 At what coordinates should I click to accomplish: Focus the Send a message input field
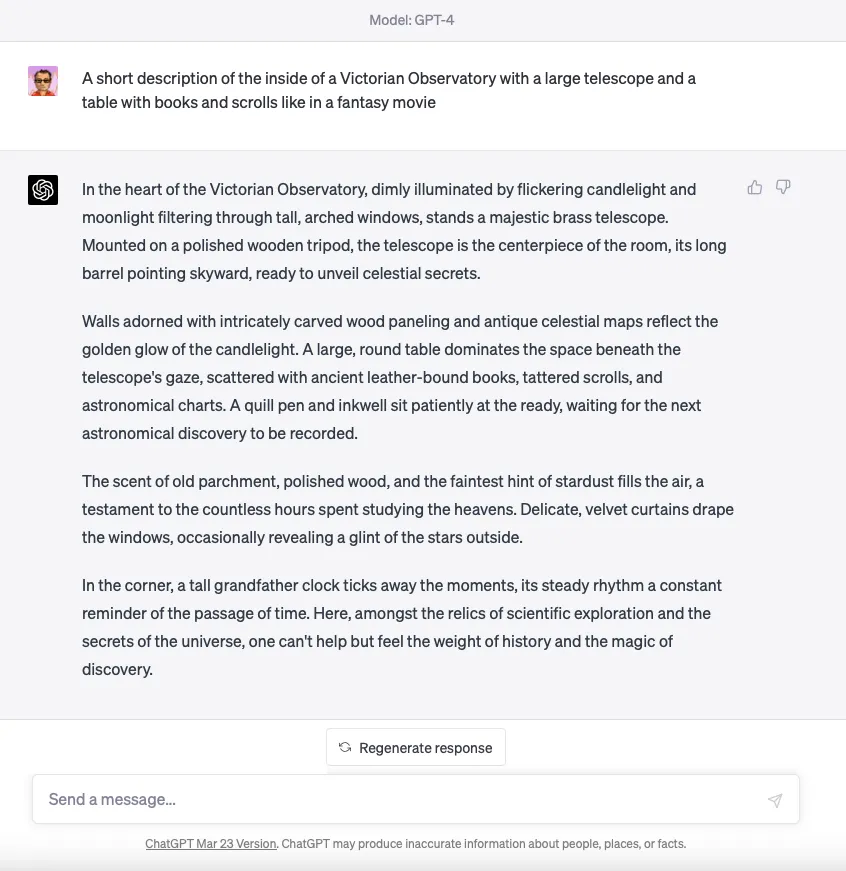(400, 799)
